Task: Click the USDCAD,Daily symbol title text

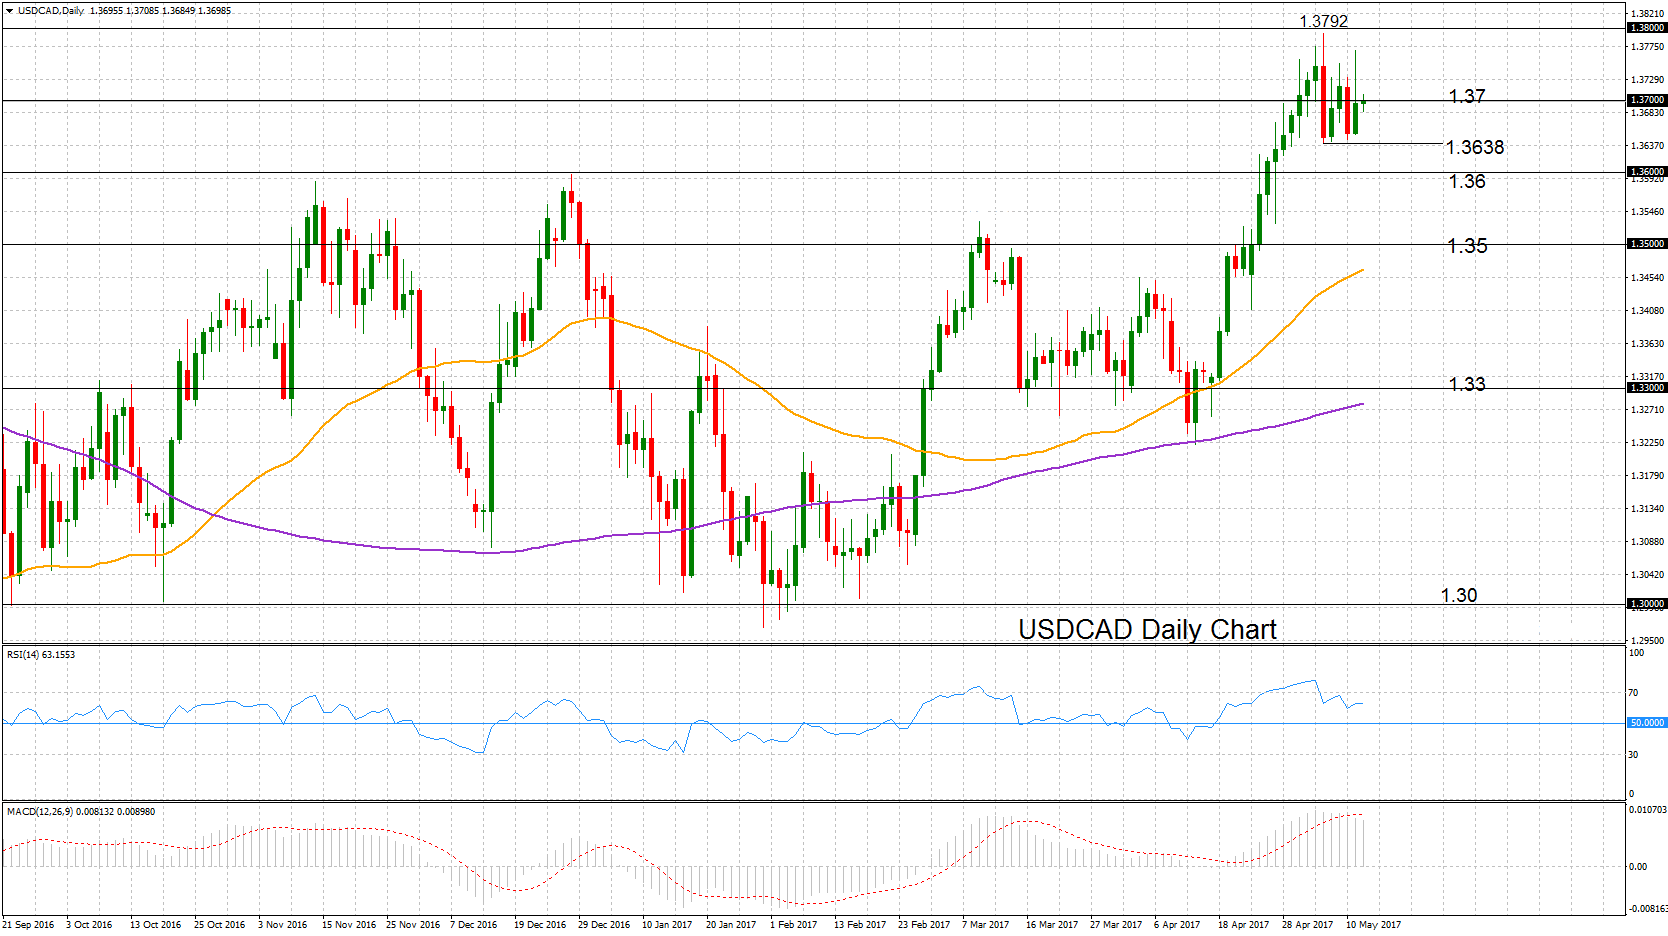Action: pyautogui.click(x=51, y=11)
